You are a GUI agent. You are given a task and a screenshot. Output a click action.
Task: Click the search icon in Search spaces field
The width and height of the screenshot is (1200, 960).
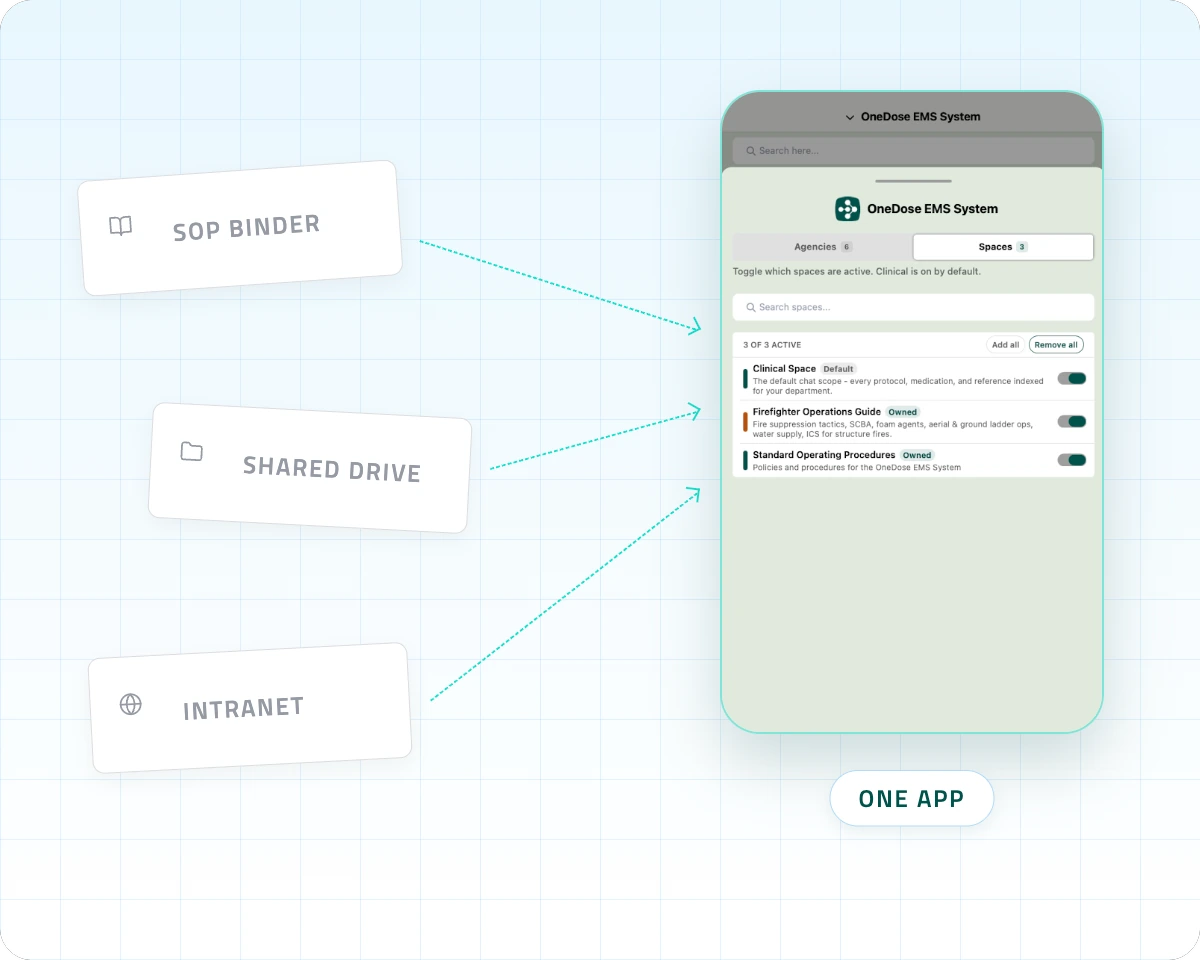click(750, 307)
